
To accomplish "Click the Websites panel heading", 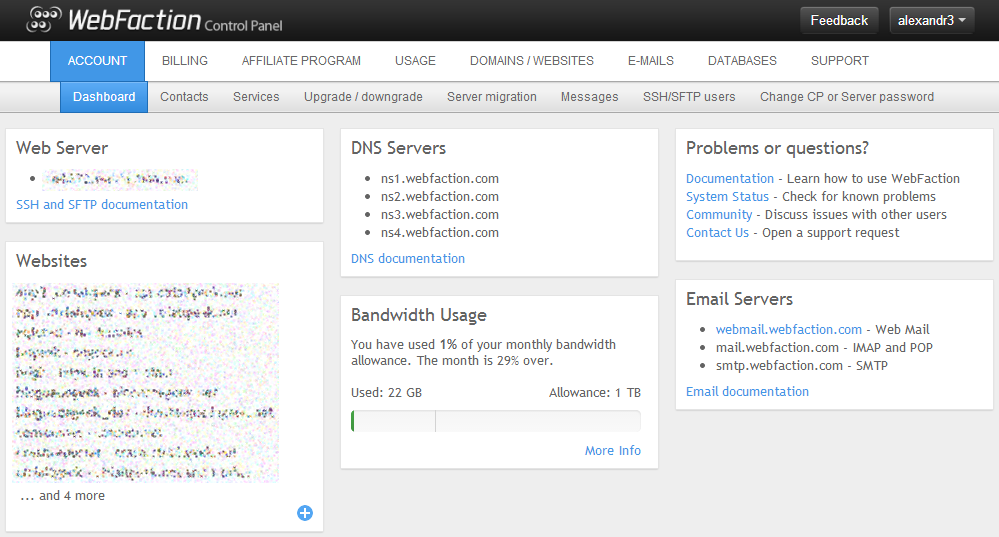I will (x=52, y=261).
